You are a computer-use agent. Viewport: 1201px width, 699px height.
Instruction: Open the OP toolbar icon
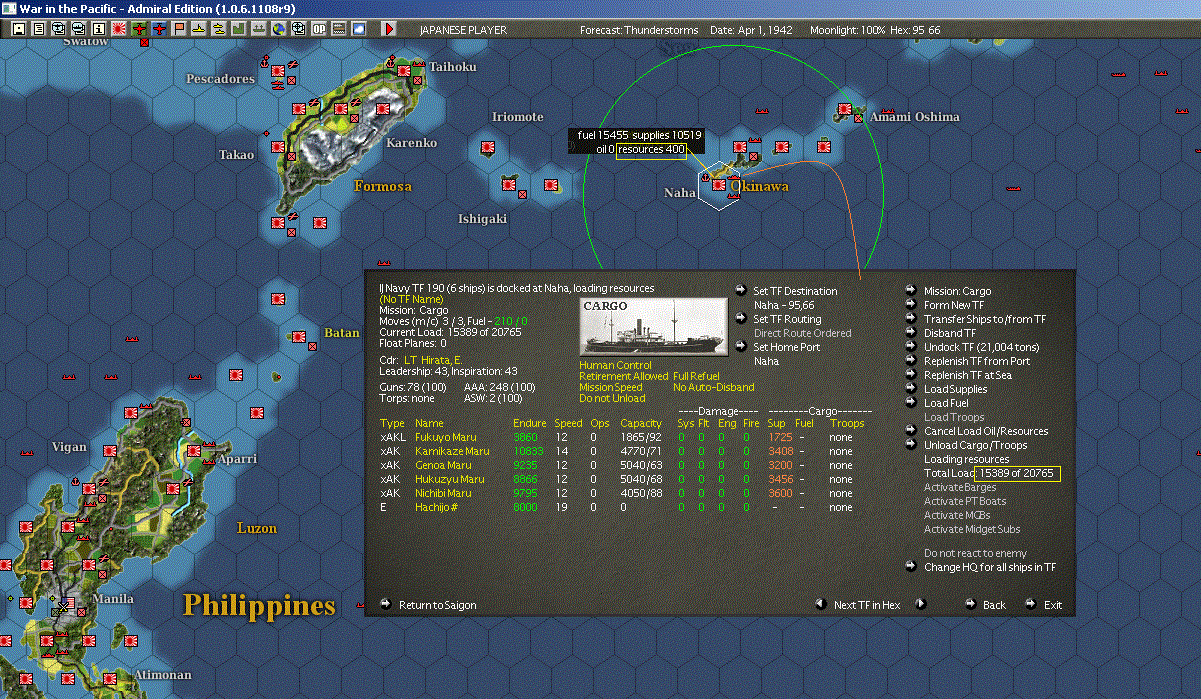point(318,29)
